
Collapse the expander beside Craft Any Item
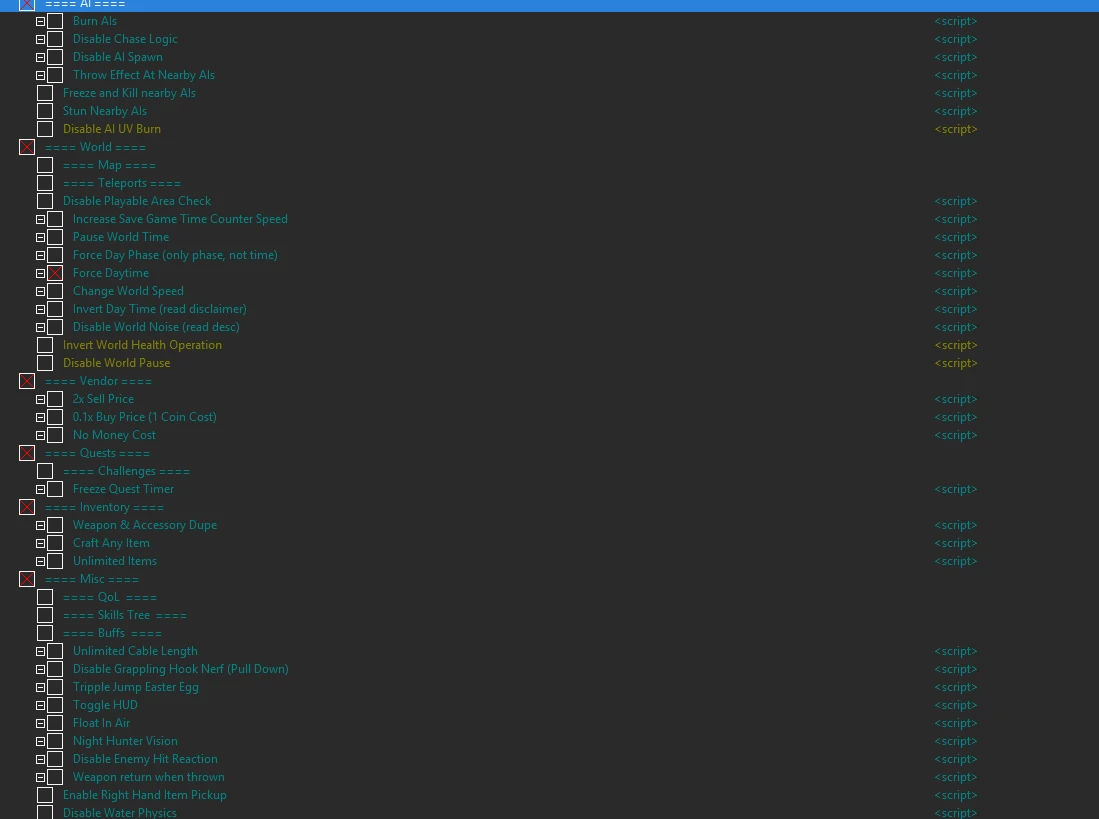click(x=40, y=543)
